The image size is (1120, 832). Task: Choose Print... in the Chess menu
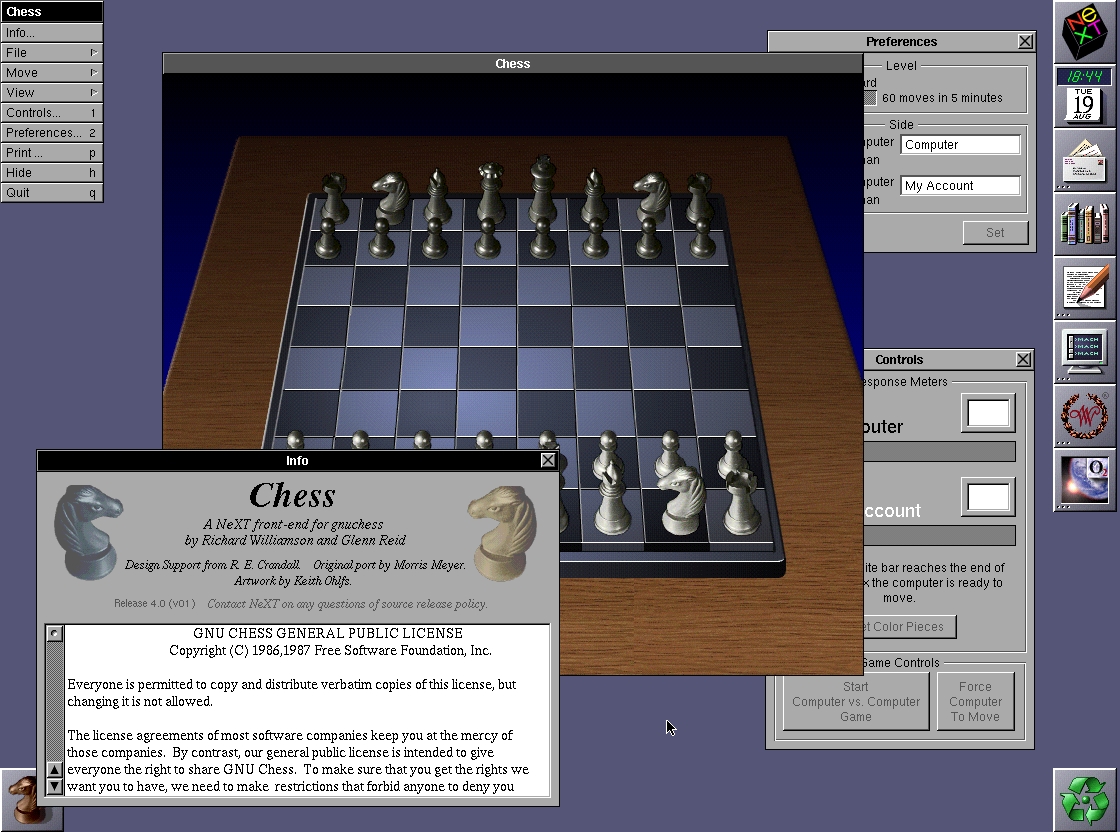point(51,153)
